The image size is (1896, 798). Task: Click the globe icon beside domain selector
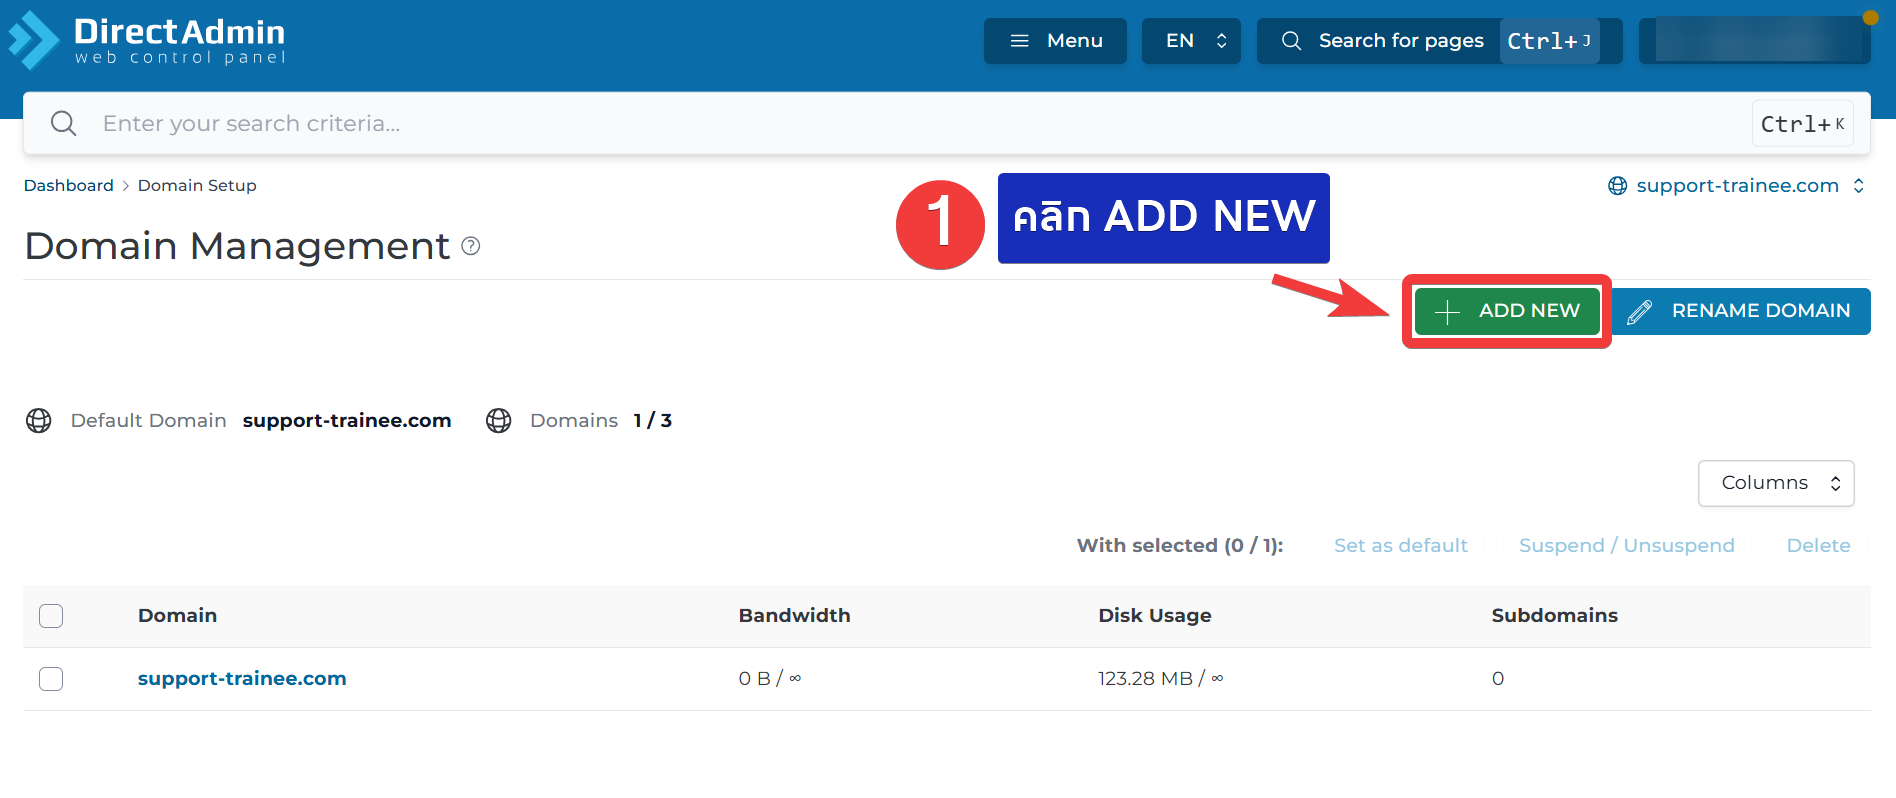tap(1617, 186)
